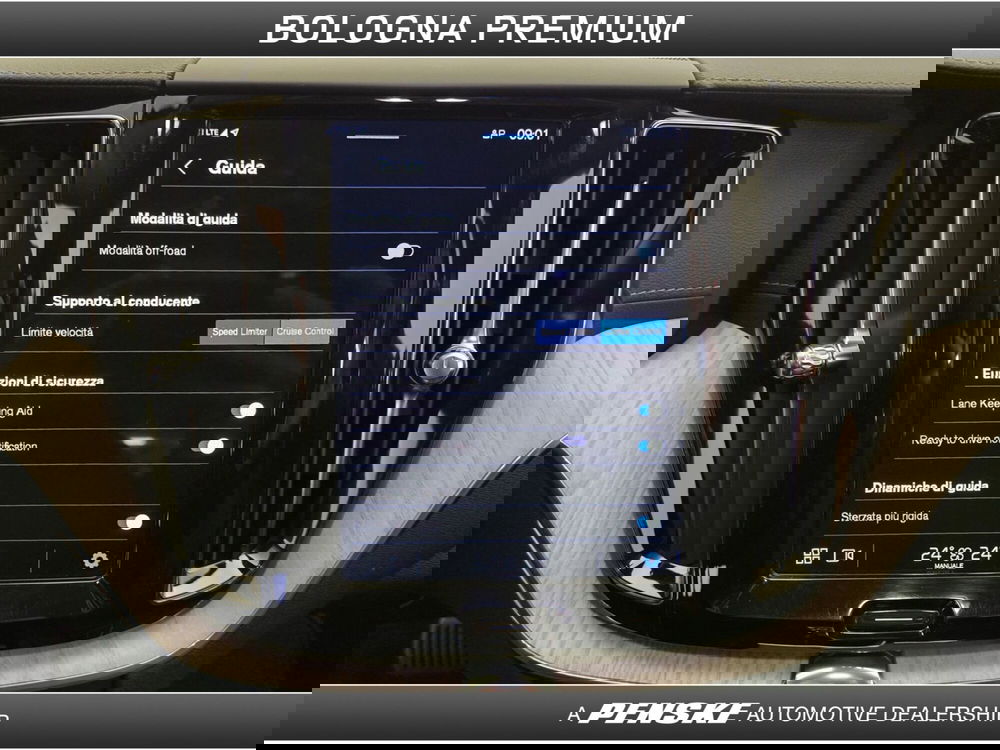Image resolution: width=1000 pixels, height=750 pixels.
Task: Tap the location arrow status icon
Action: click(232, 132)
